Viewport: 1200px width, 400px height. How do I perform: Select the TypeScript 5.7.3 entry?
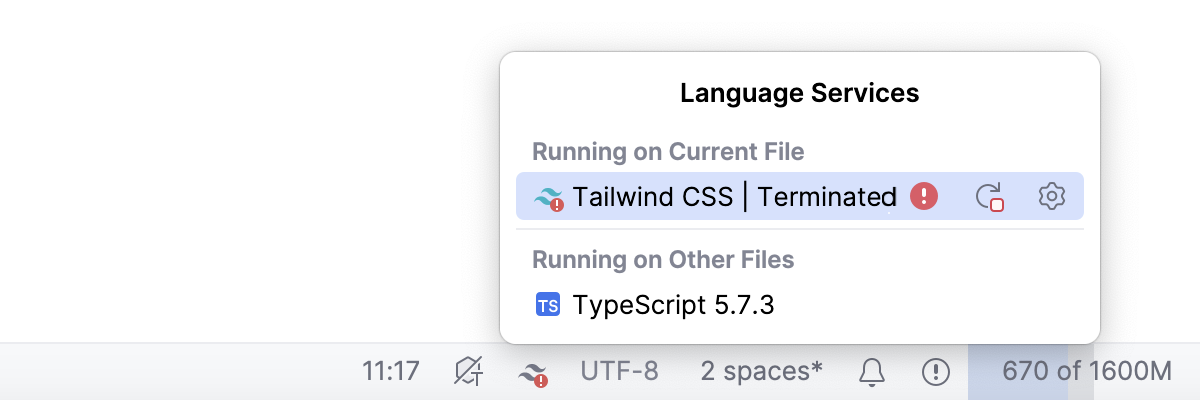(673, 305)
